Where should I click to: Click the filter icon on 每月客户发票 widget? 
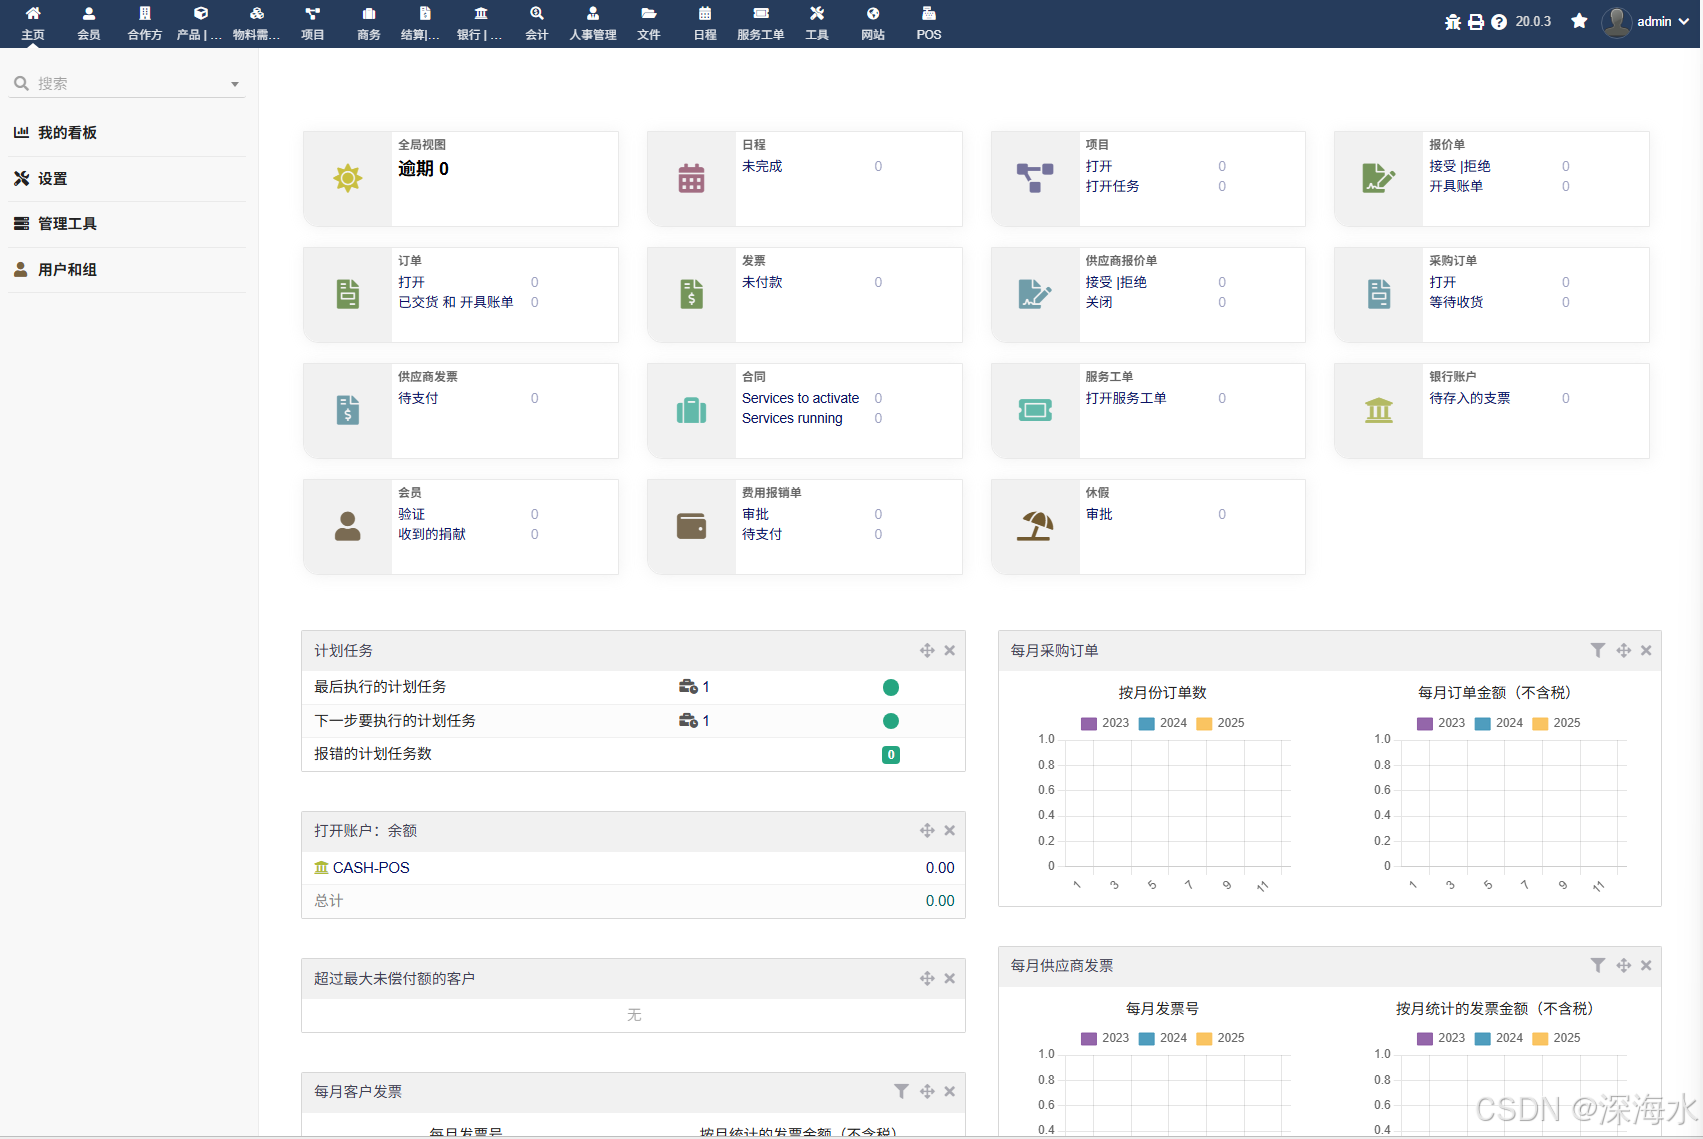[x=901, y=1091]
